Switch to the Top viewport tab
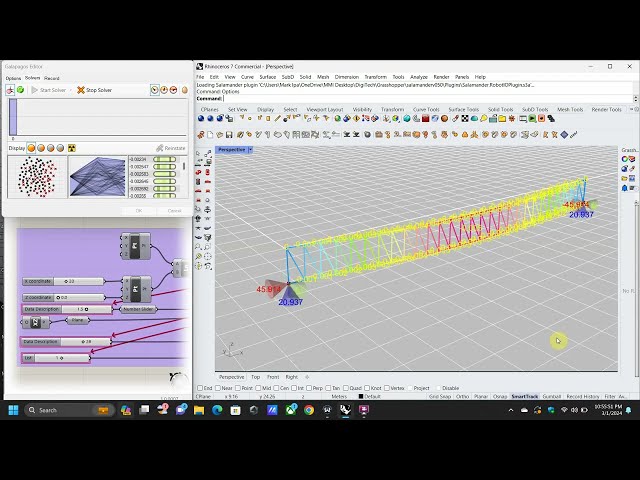640x480 pixels. tap(256, 377)
